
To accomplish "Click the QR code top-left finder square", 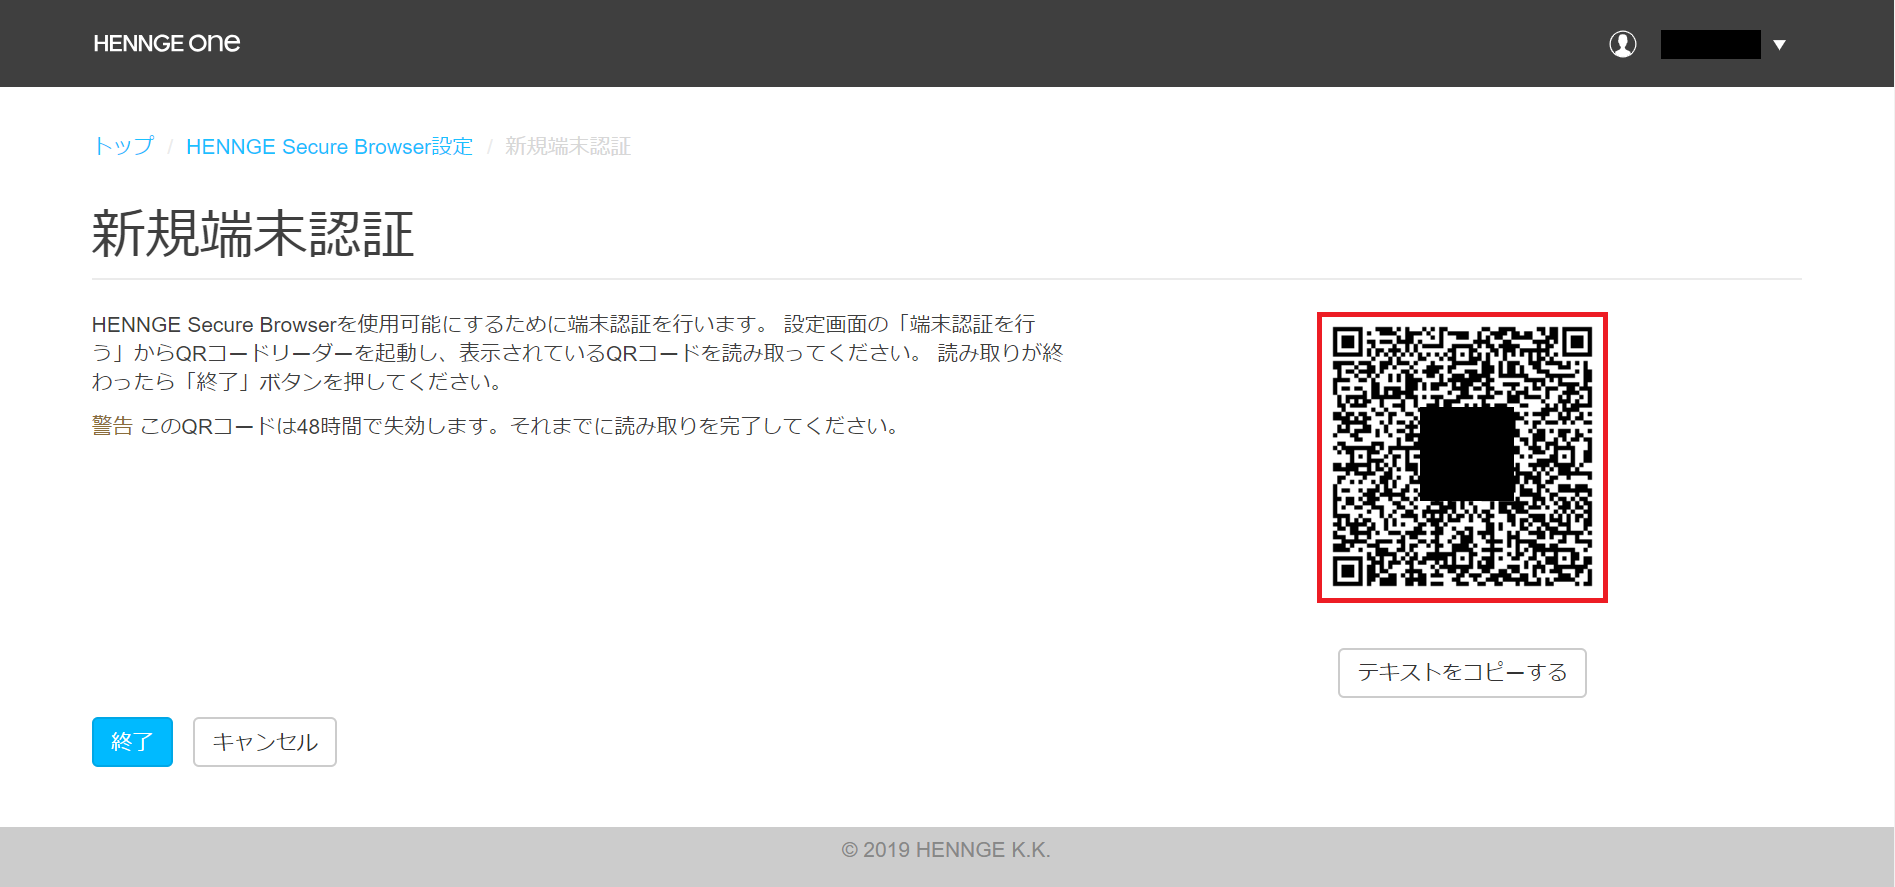I will tap(1348, 343).
